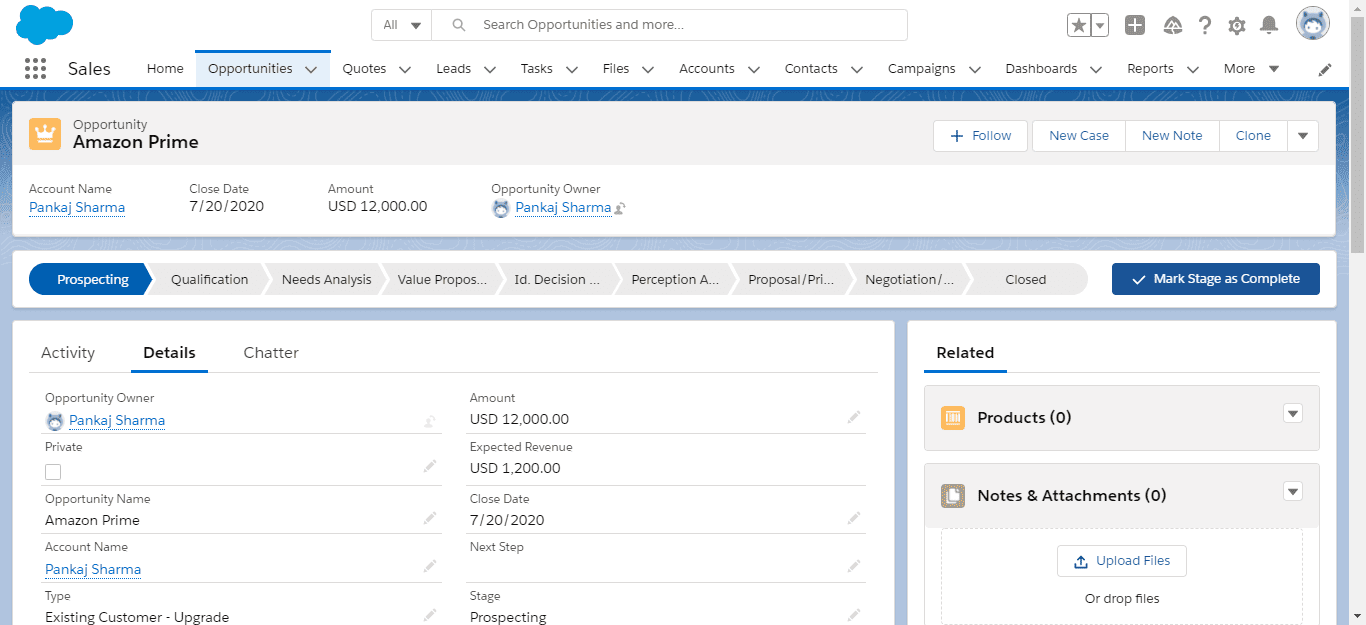The width and height of the screenshot is (1366, 625).
Task: Switch to the Chatter tab
Action: pyautogui.click(x=271, y=353)
